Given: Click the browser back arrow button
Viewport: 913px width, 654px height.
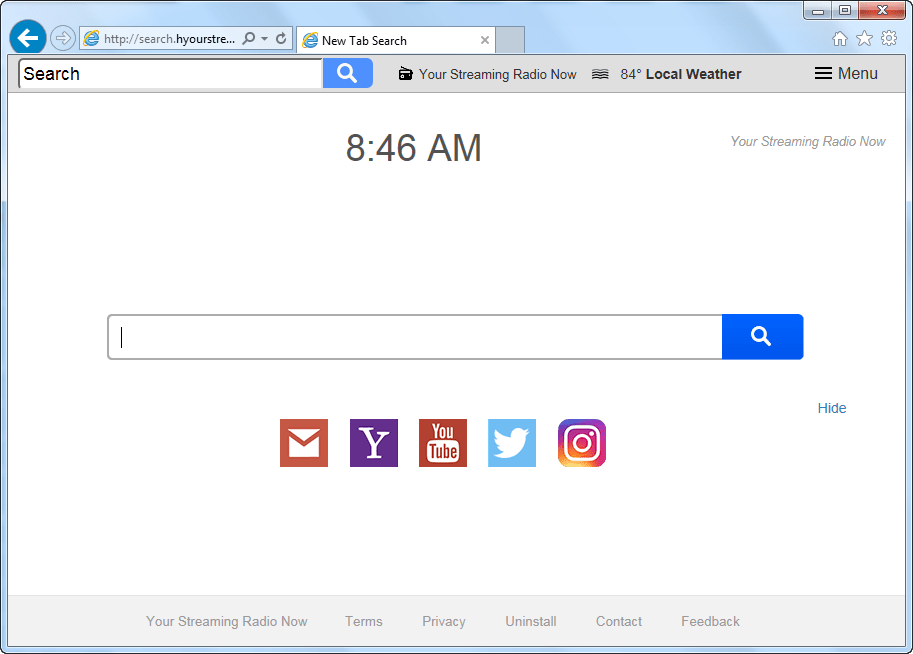Looking at the screenshot, I should 27,38.
